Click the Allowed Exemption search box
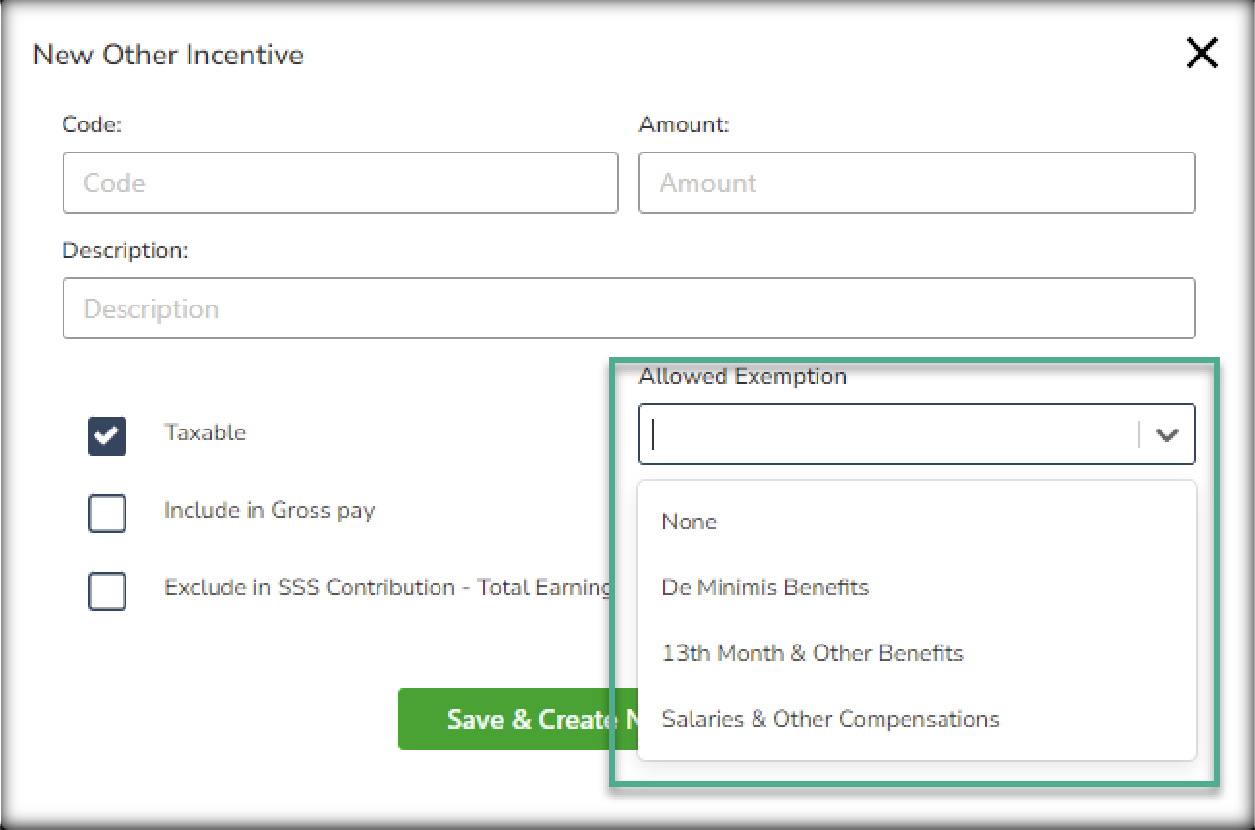Screen dimensions: 1255x830 890,435
